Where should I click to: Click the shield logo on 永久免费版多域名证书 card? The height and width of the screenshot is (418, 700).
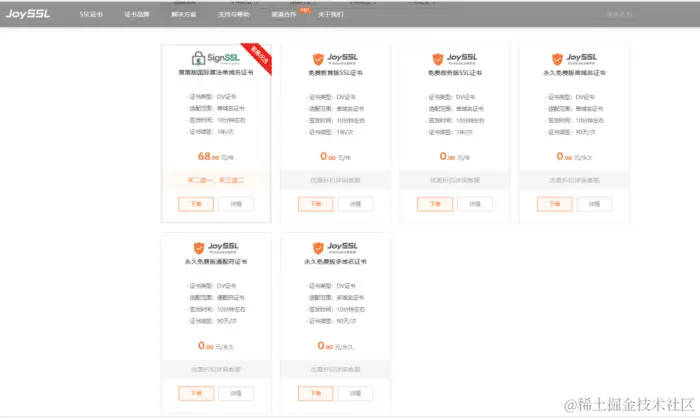point(318,248)
